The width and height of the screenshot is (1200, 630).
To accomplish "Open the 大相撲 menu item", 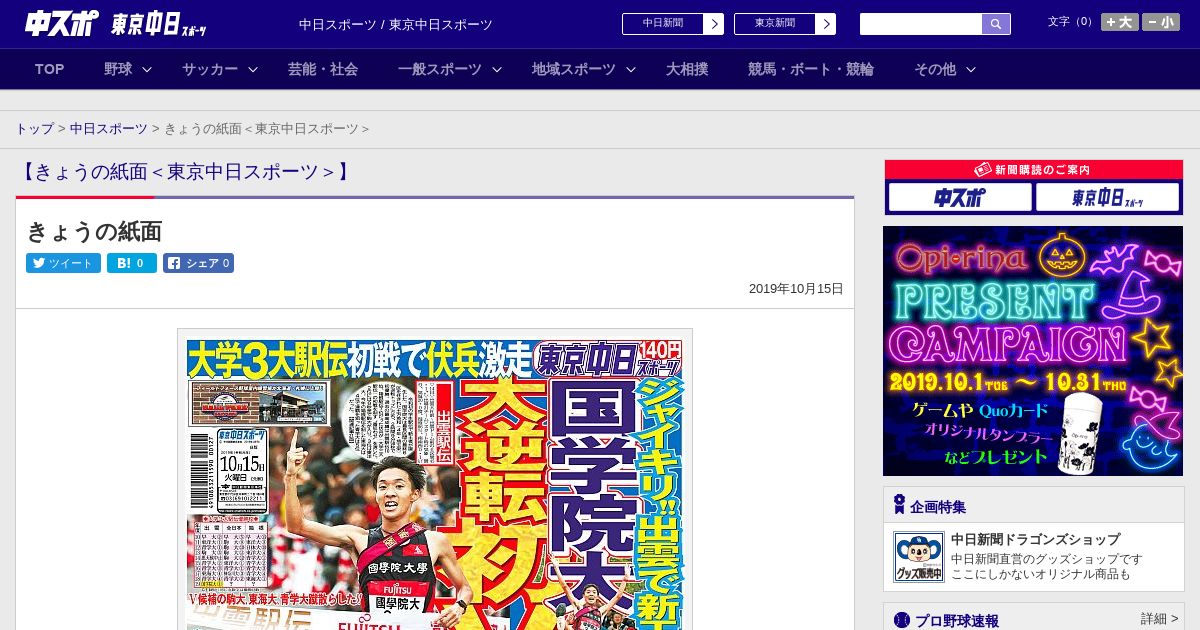I will point(687,69).
